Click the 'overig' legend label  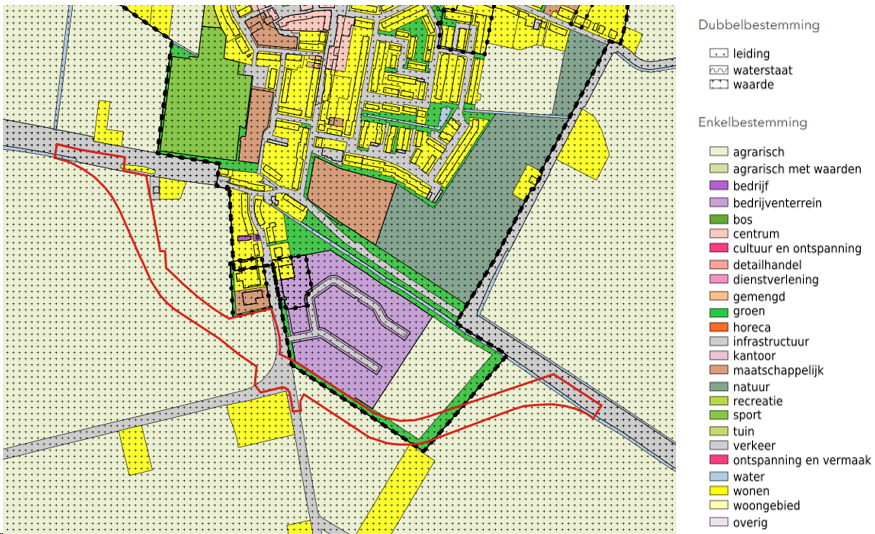(x=750, y=522)
